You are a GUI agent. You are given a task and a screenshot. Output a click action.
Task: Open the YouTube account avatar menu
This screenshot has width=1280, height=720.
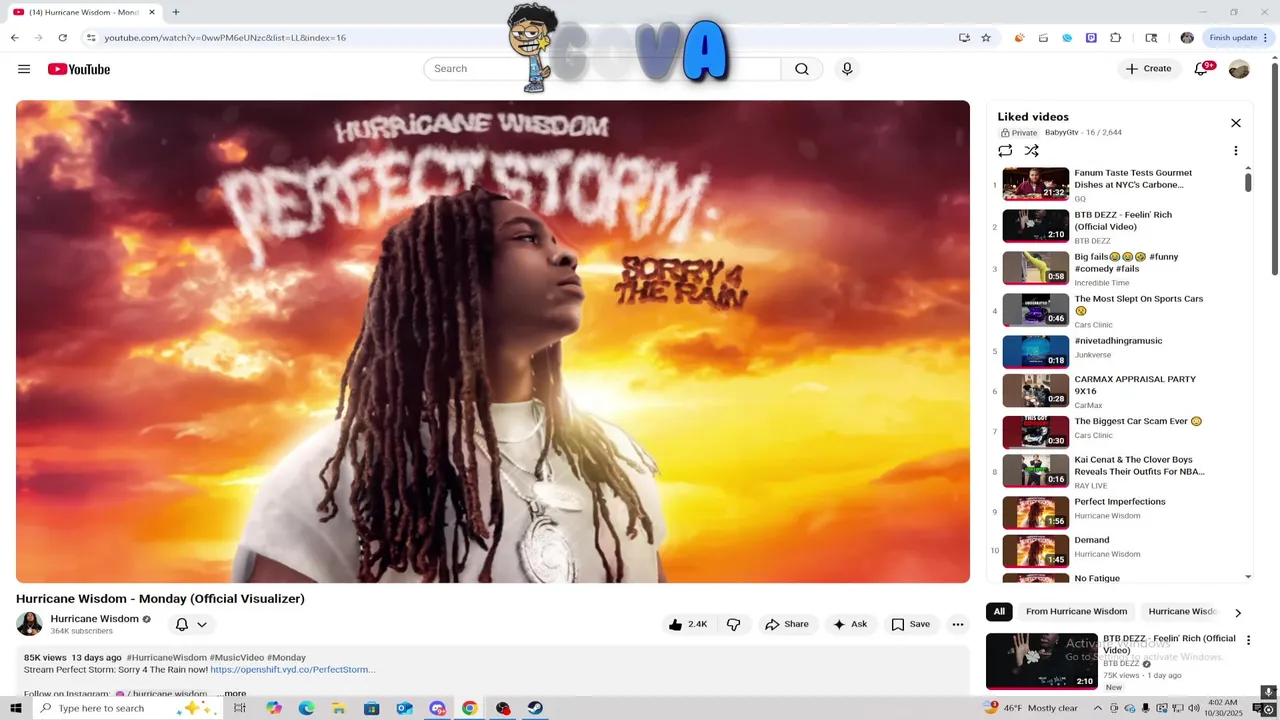[1239, 69]
